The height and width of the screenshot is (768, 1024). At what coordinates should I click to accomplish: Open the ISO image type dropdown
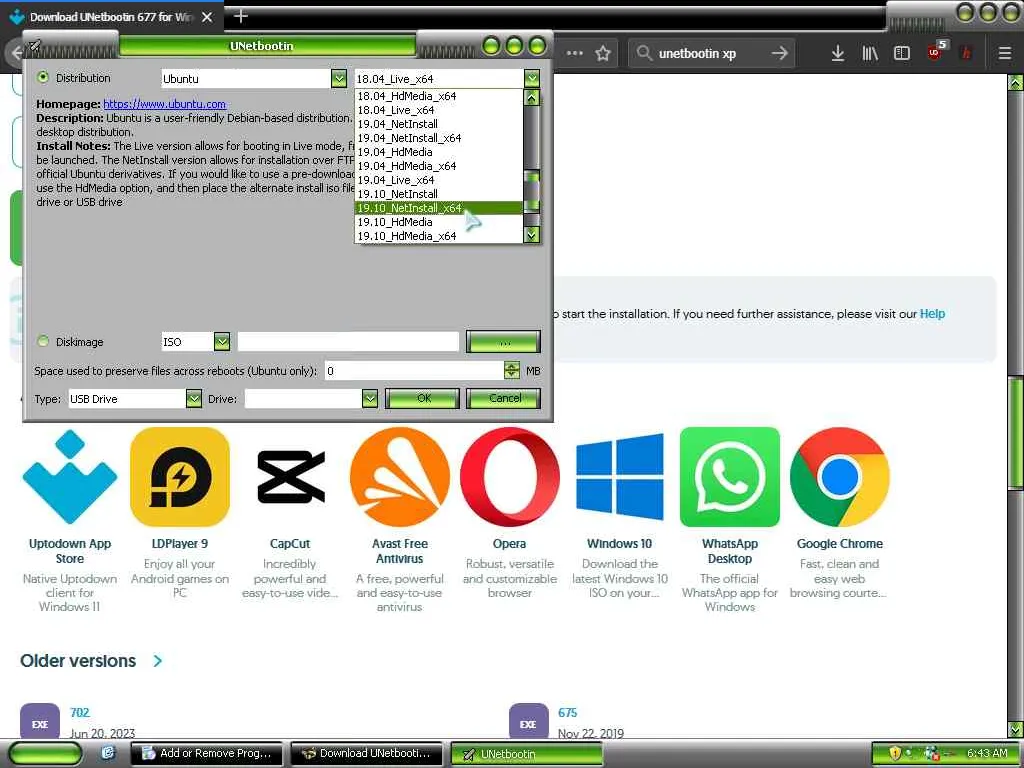click(222, 341)
